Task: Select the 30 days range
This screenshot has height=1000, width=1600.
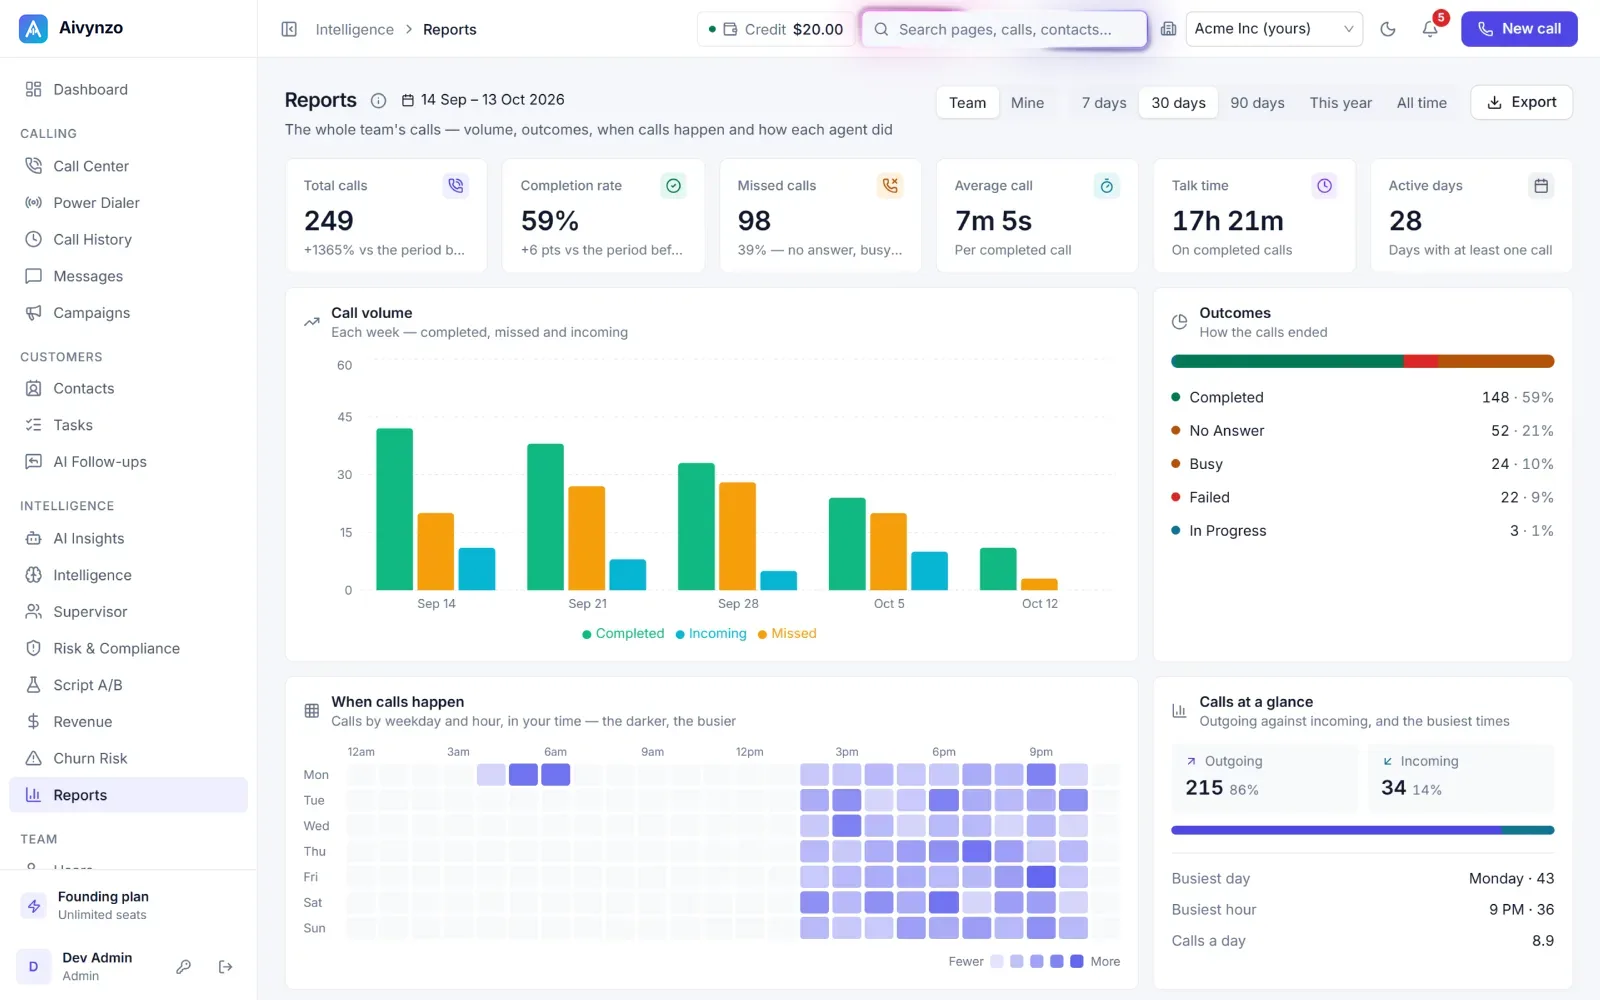Action: (1178, 102)
